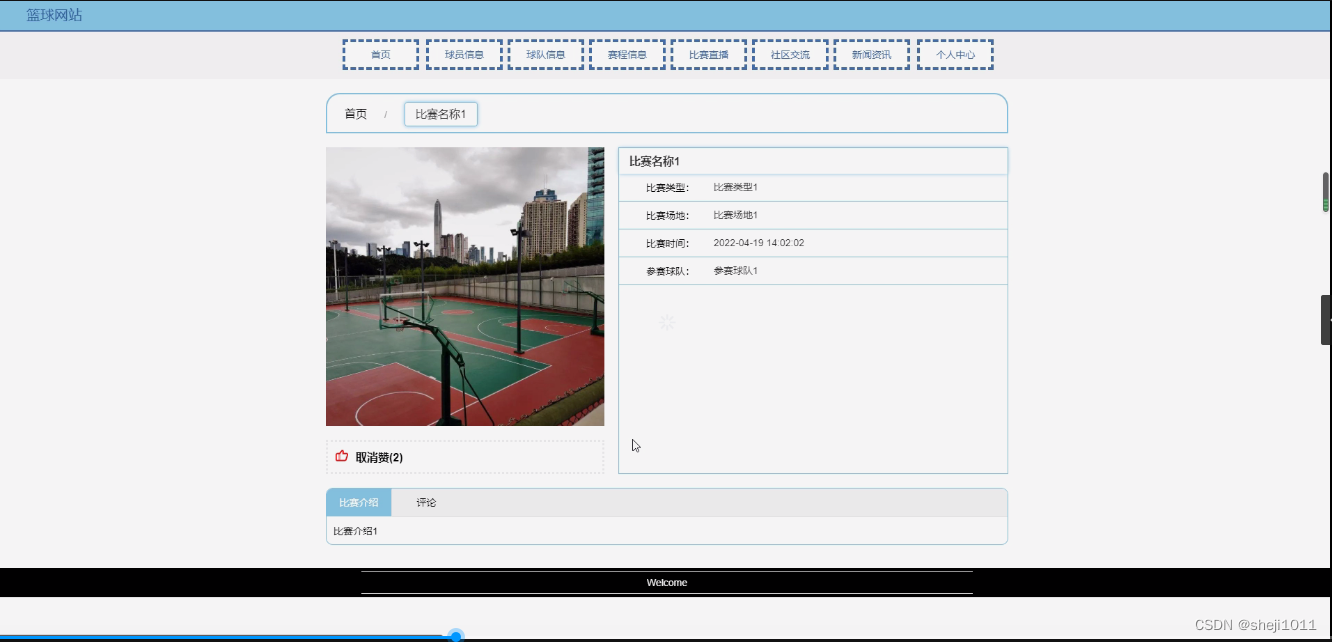Open the 首页 navigation item
The height and width of the screenshot is (642, 1332).
[x=380, y=54]
